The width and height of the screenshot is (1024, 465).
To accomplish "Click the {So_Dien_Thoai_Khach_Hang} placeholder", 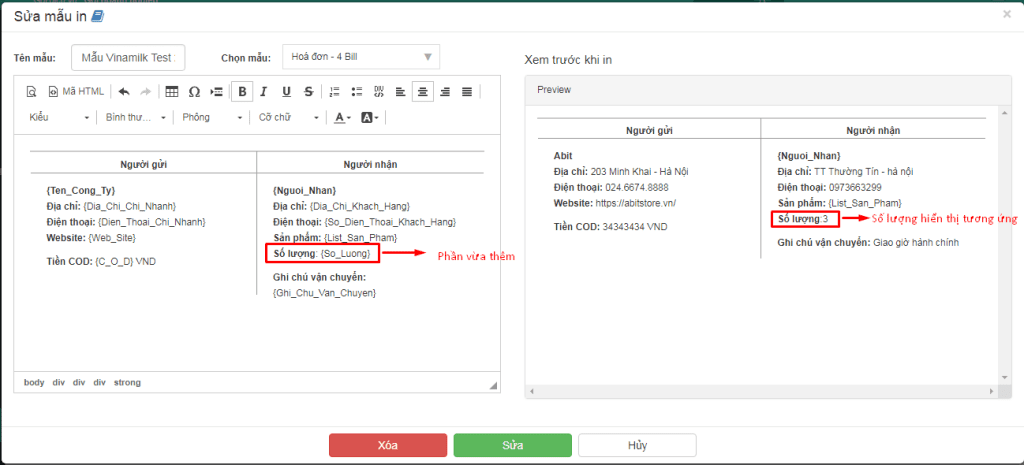I will pyautogui.click(x=391, y=222).
